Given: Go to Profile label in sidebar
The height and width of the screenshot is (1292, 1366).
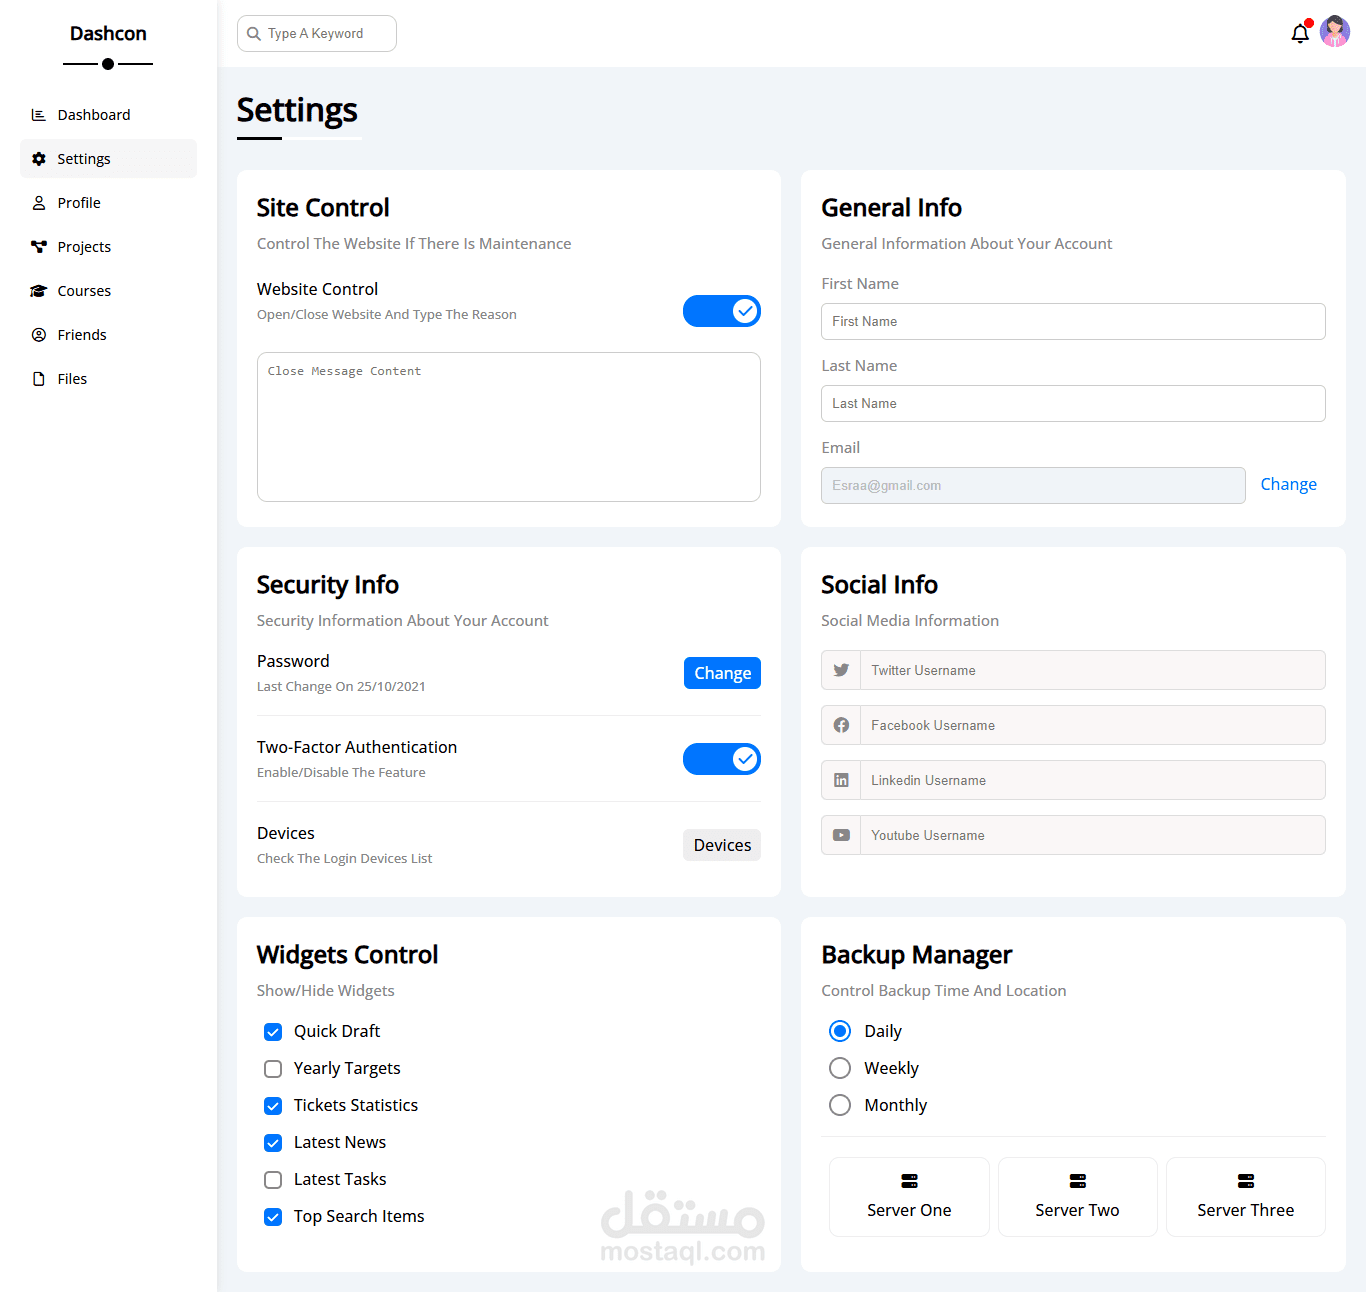Looking at the screenshot, I should (x=79, y=203).
